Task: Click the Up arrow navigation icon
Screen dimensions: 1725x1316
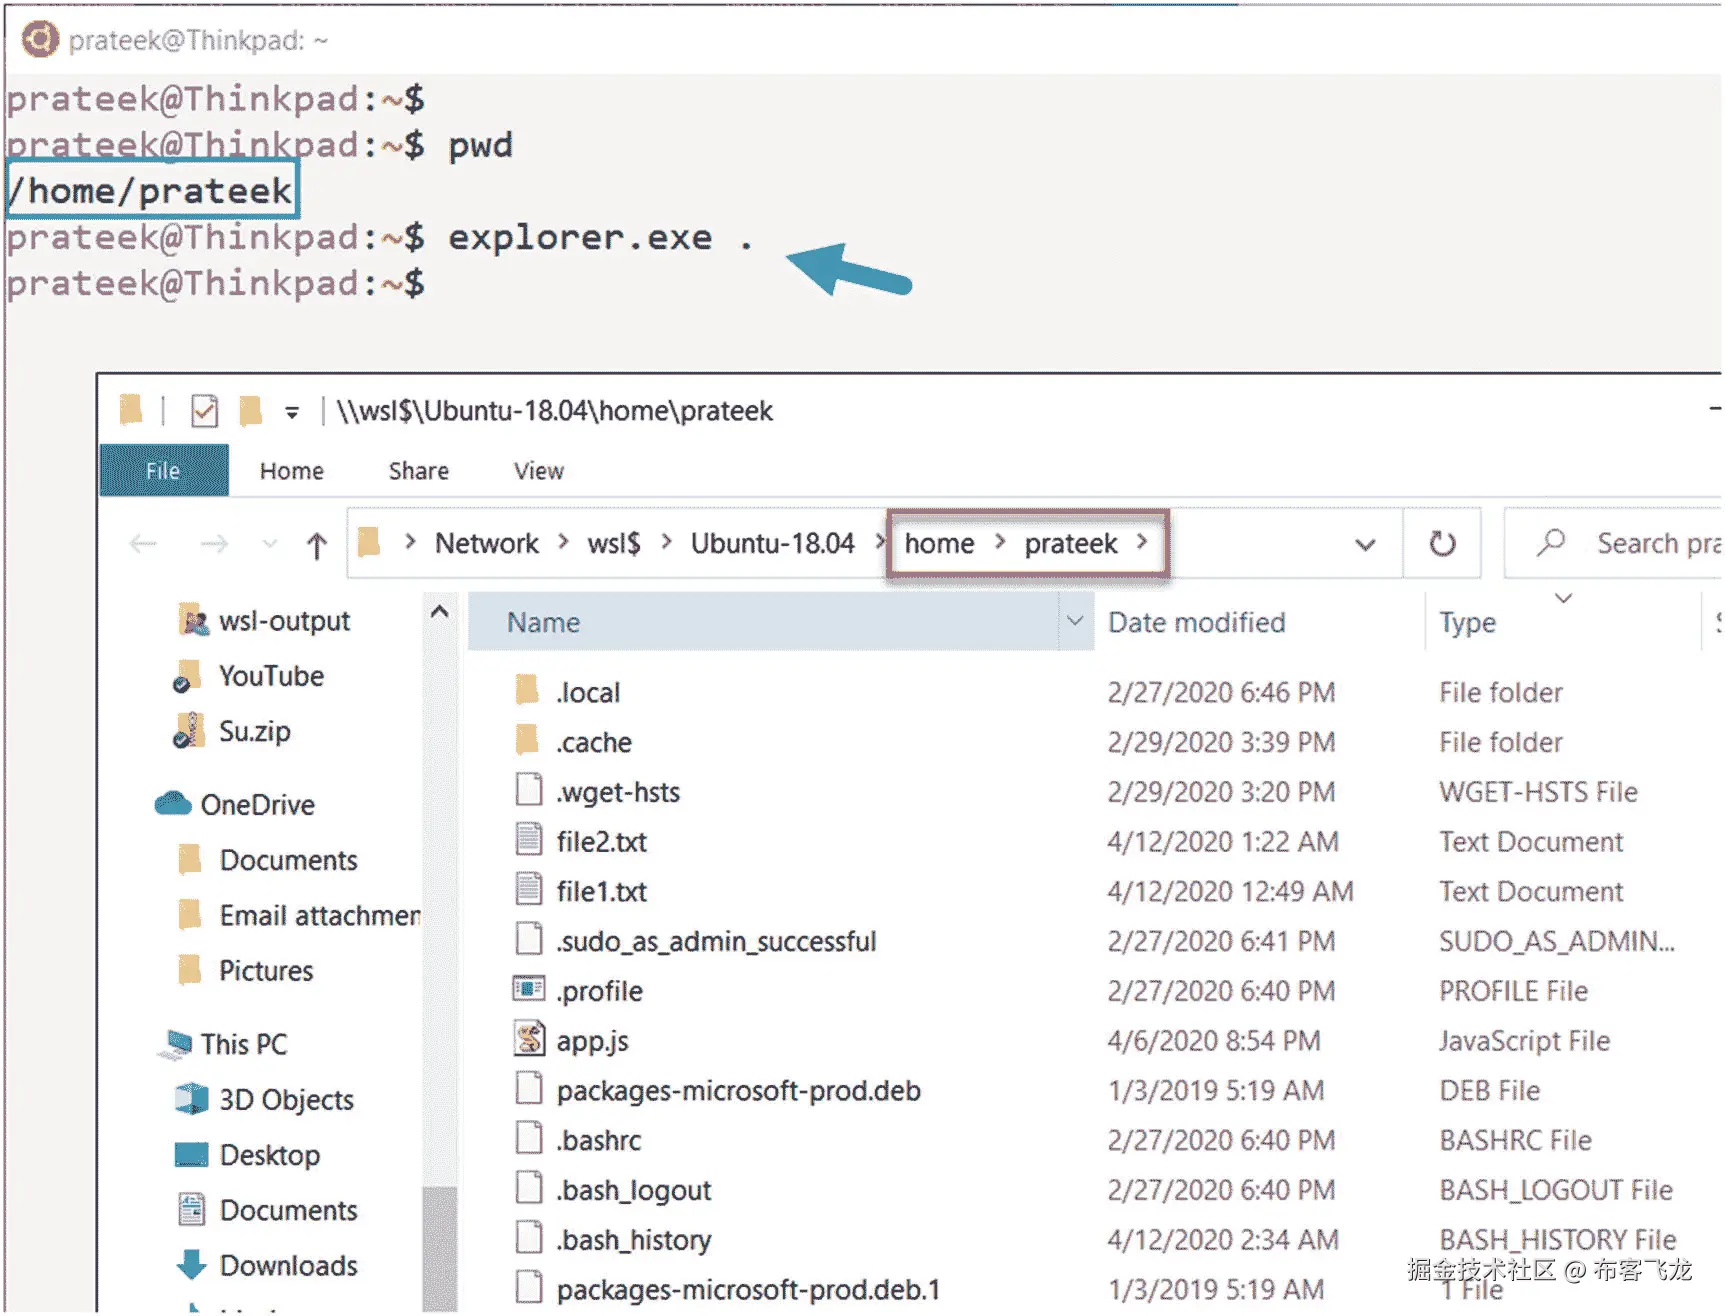Action: [x=316, y=545]
